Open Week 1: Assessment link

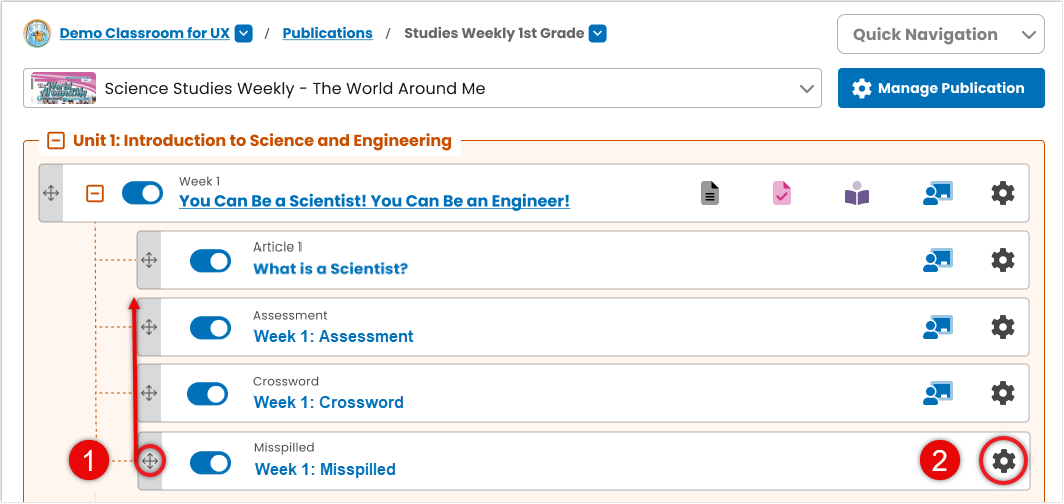[x=333, y=336]
